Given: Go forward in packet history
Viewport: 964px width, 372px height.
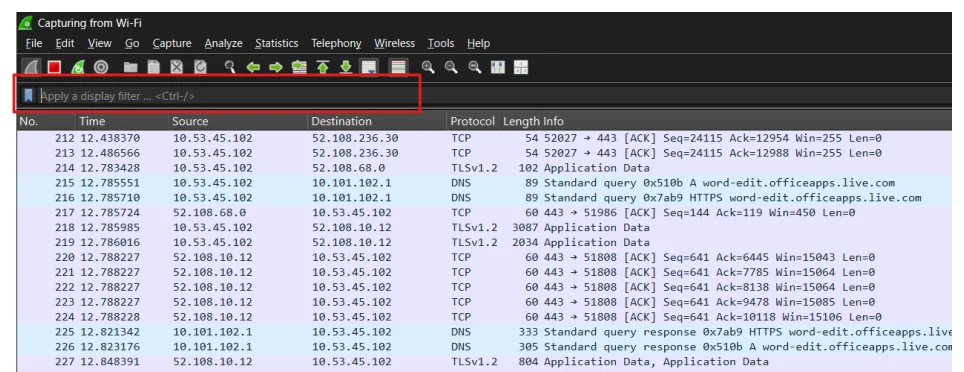Looking at the screenshot, I should click(276, 67).
